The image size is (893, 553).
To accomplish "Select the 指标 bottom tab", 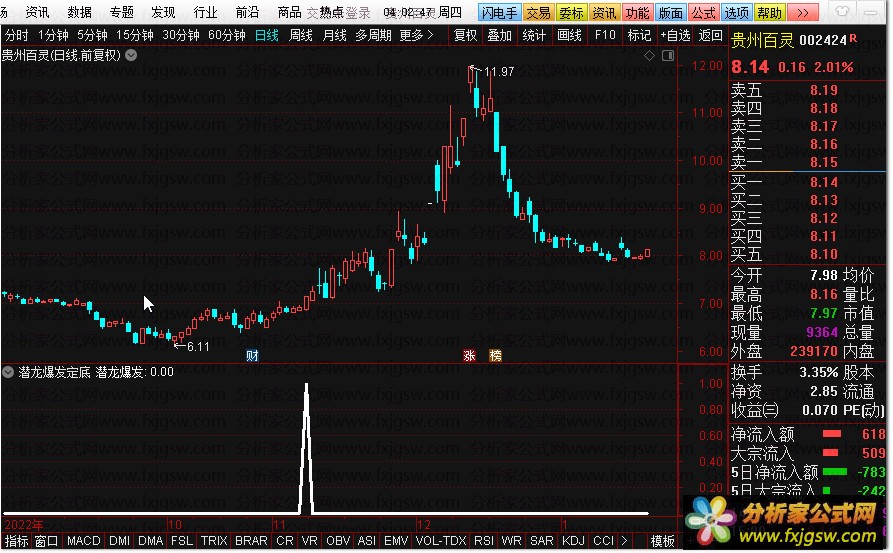I will point(17,541).
